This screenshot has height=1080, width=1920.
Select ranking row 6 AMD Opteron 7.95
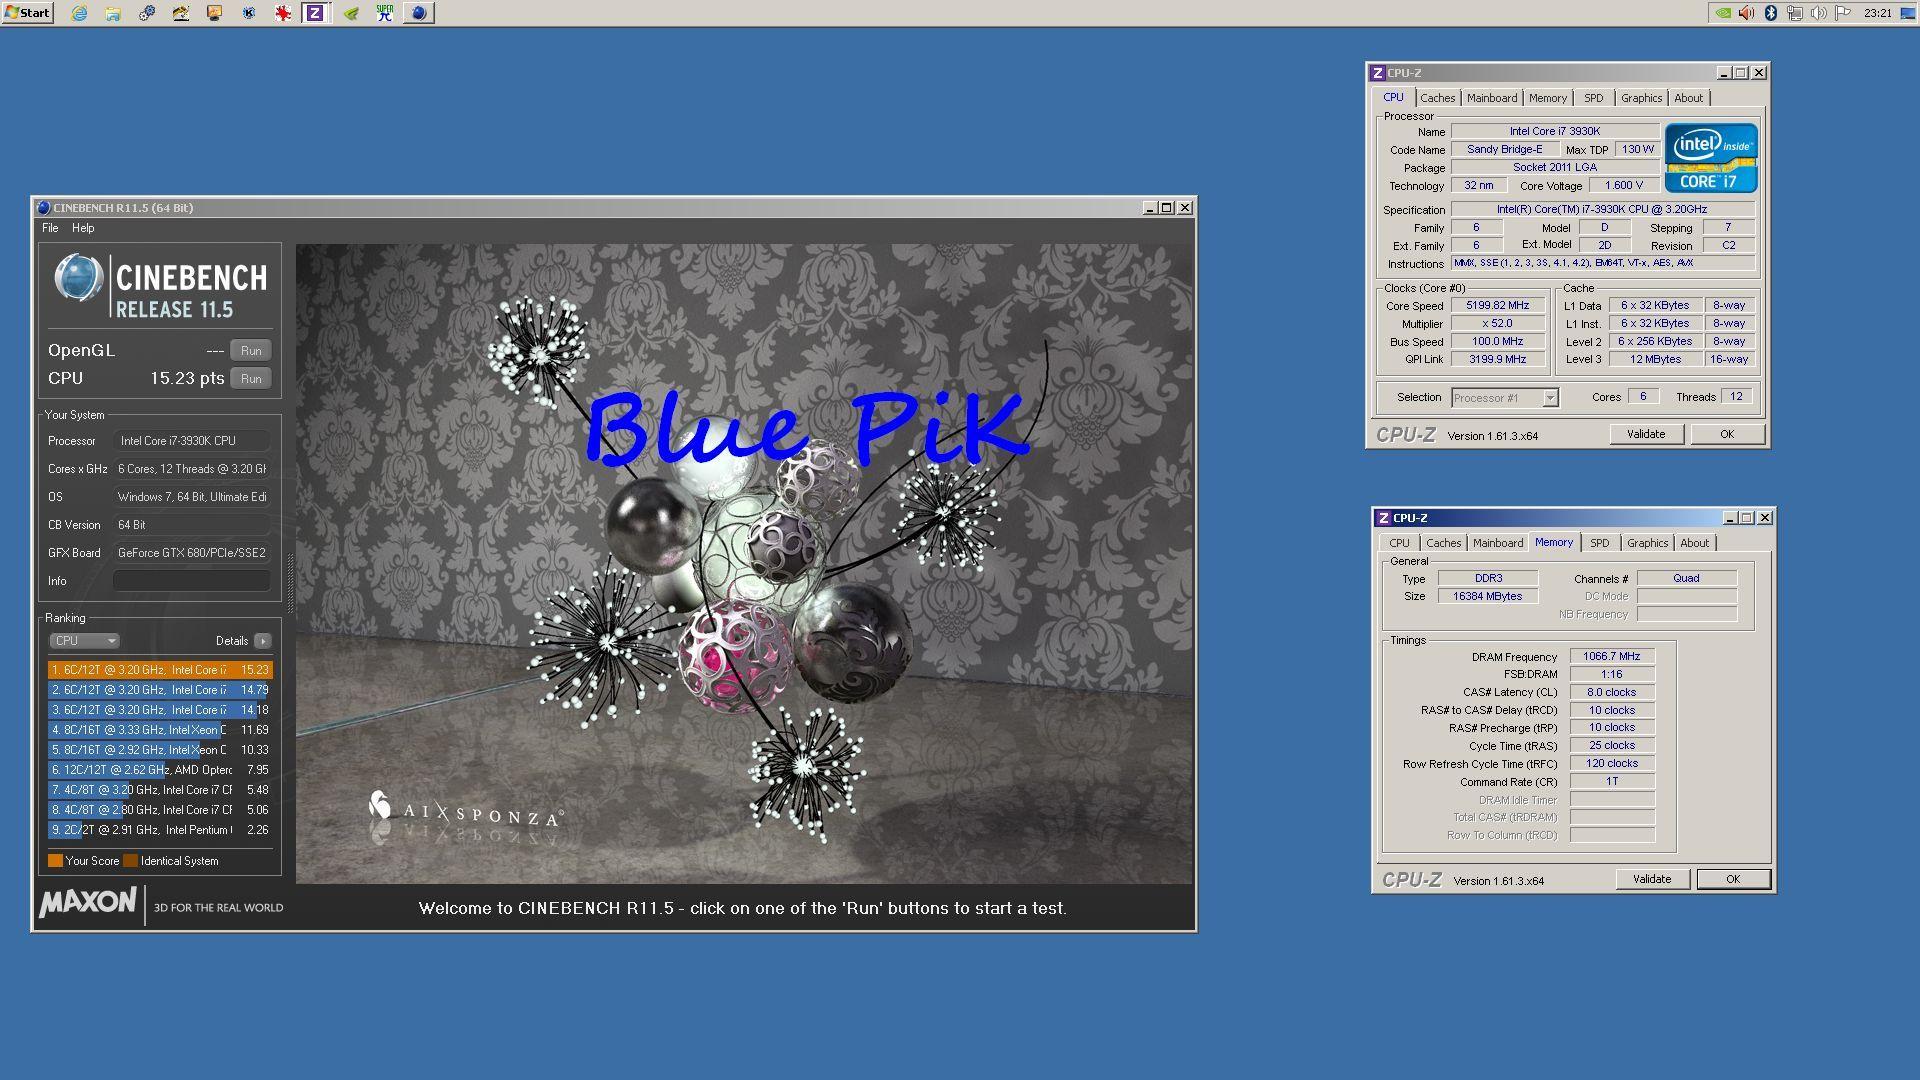click(160, 770)
